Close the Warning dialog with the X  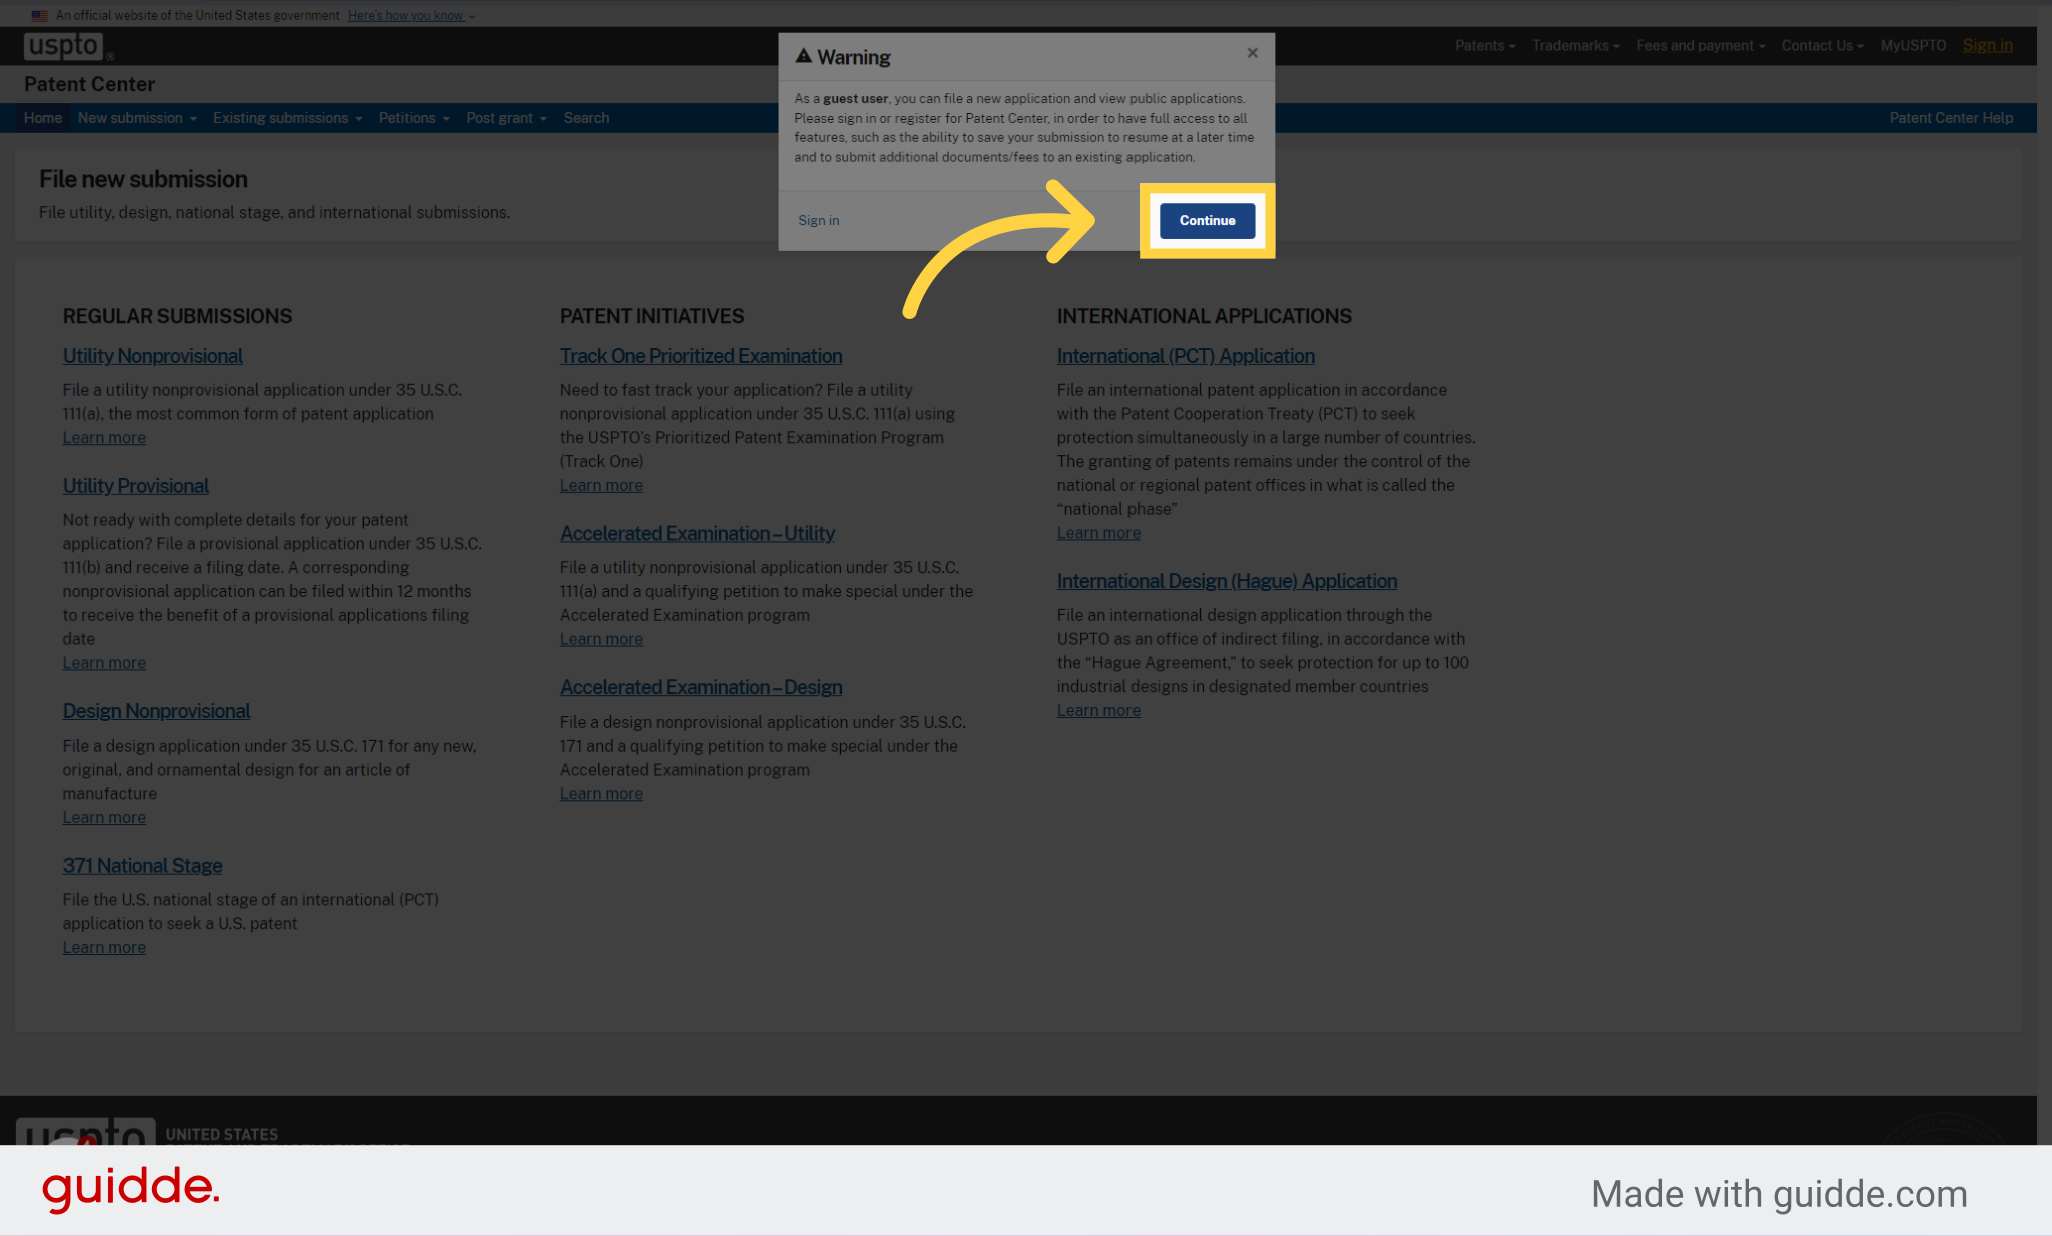point(1252,53)
